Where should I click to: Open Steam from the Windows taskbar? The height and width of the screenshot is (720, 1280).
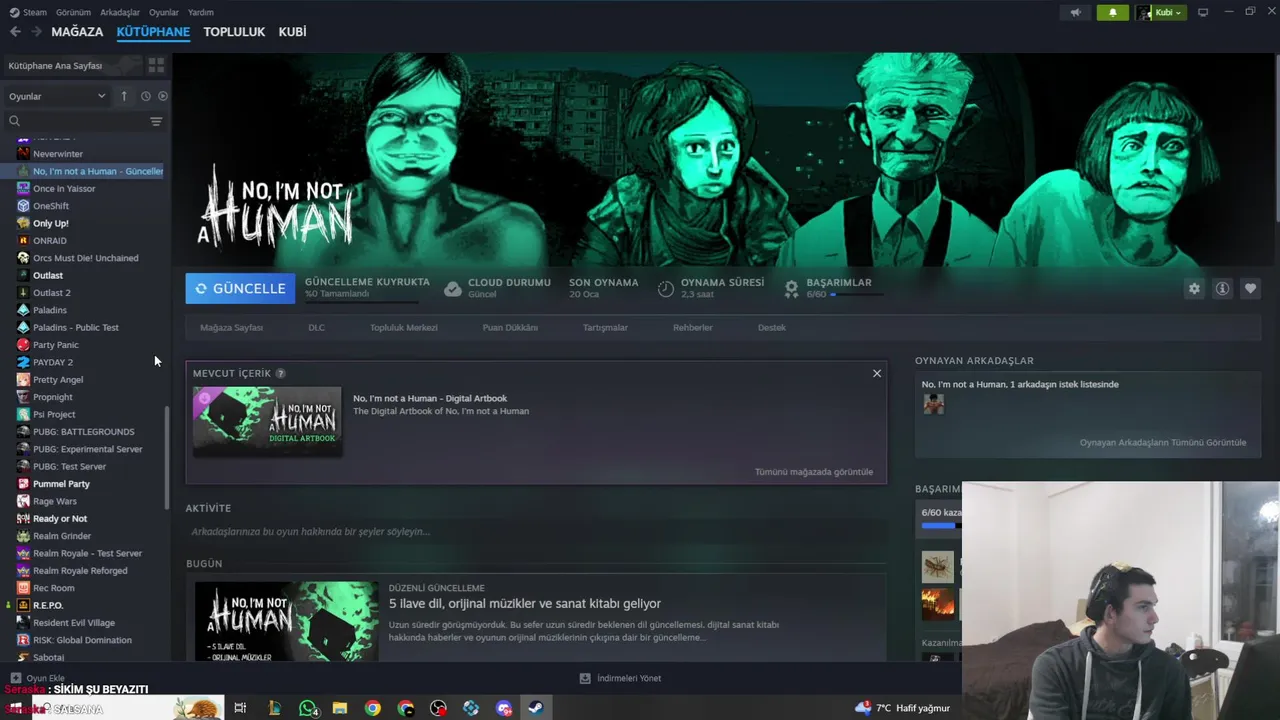tap(537, 708)
